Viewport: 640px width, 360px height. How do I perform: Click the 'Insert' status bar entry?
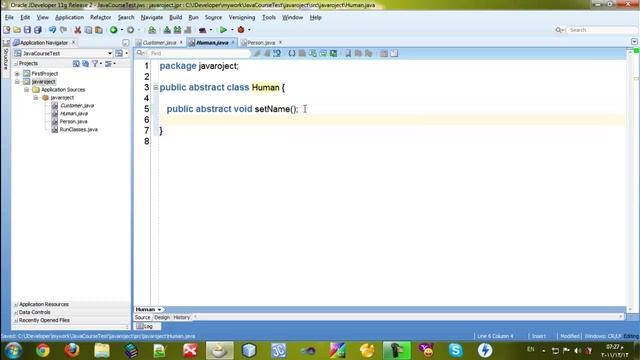coord(539,336)
